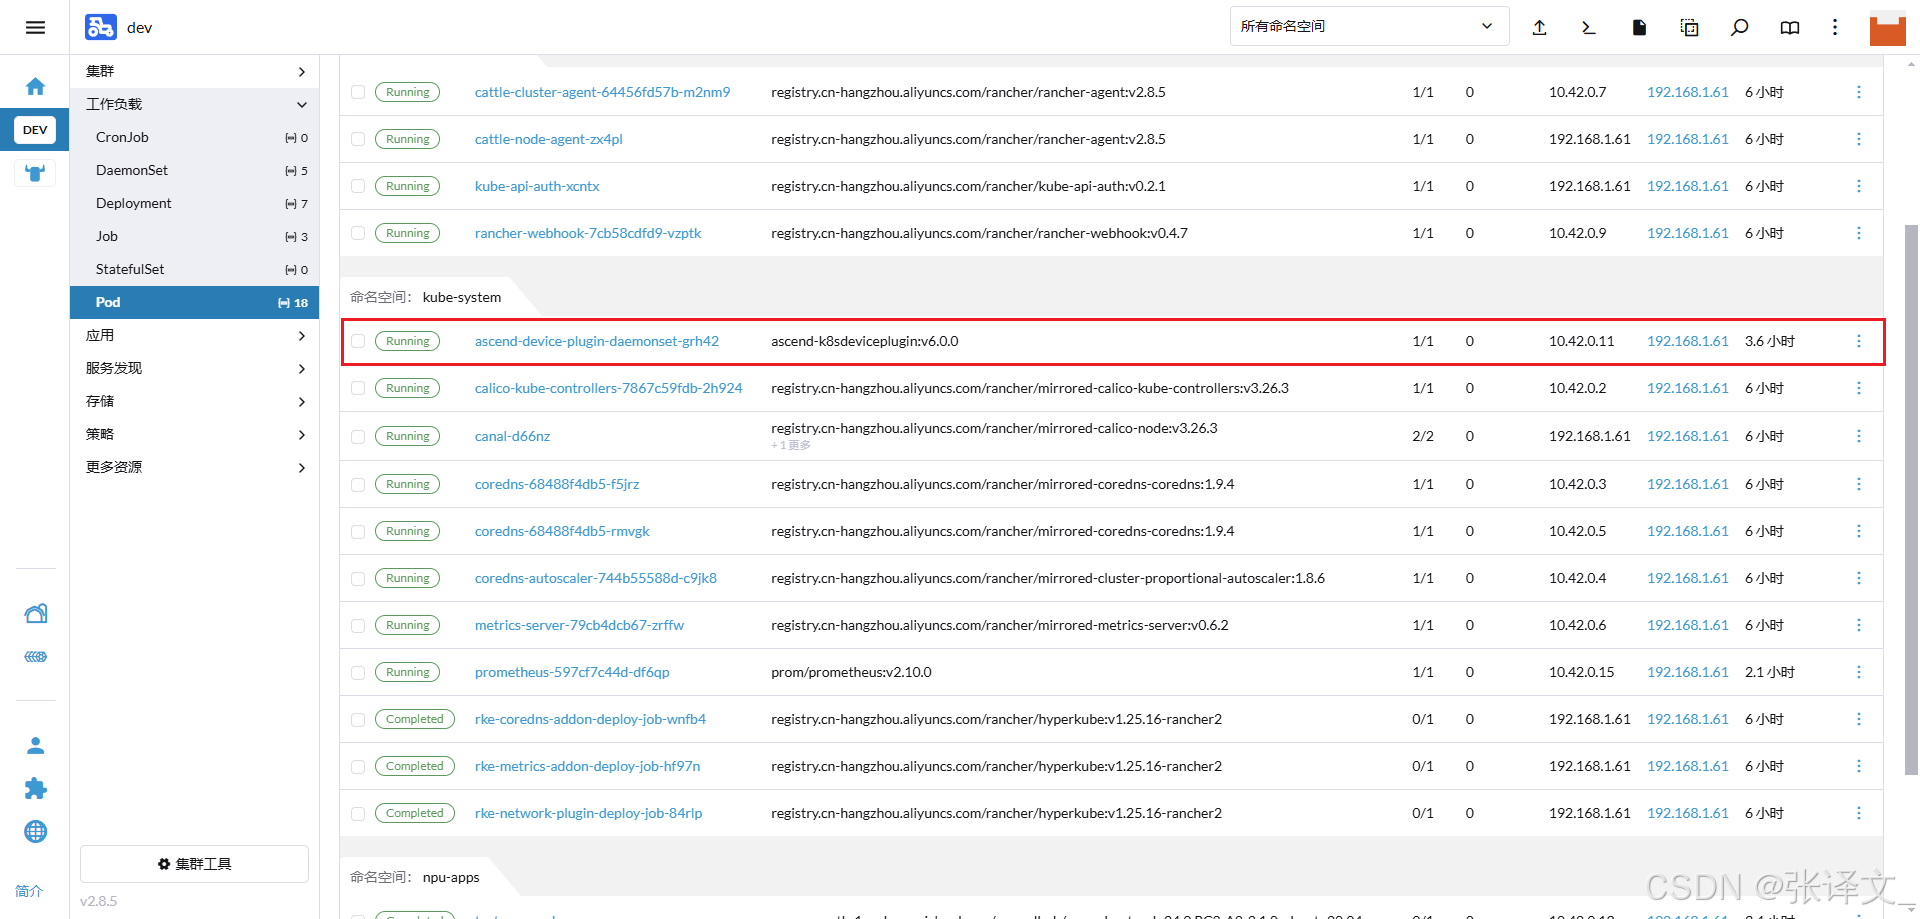Click the globe language icon in sidebar
Screen dimensions: 1920x919
[36, 831]
